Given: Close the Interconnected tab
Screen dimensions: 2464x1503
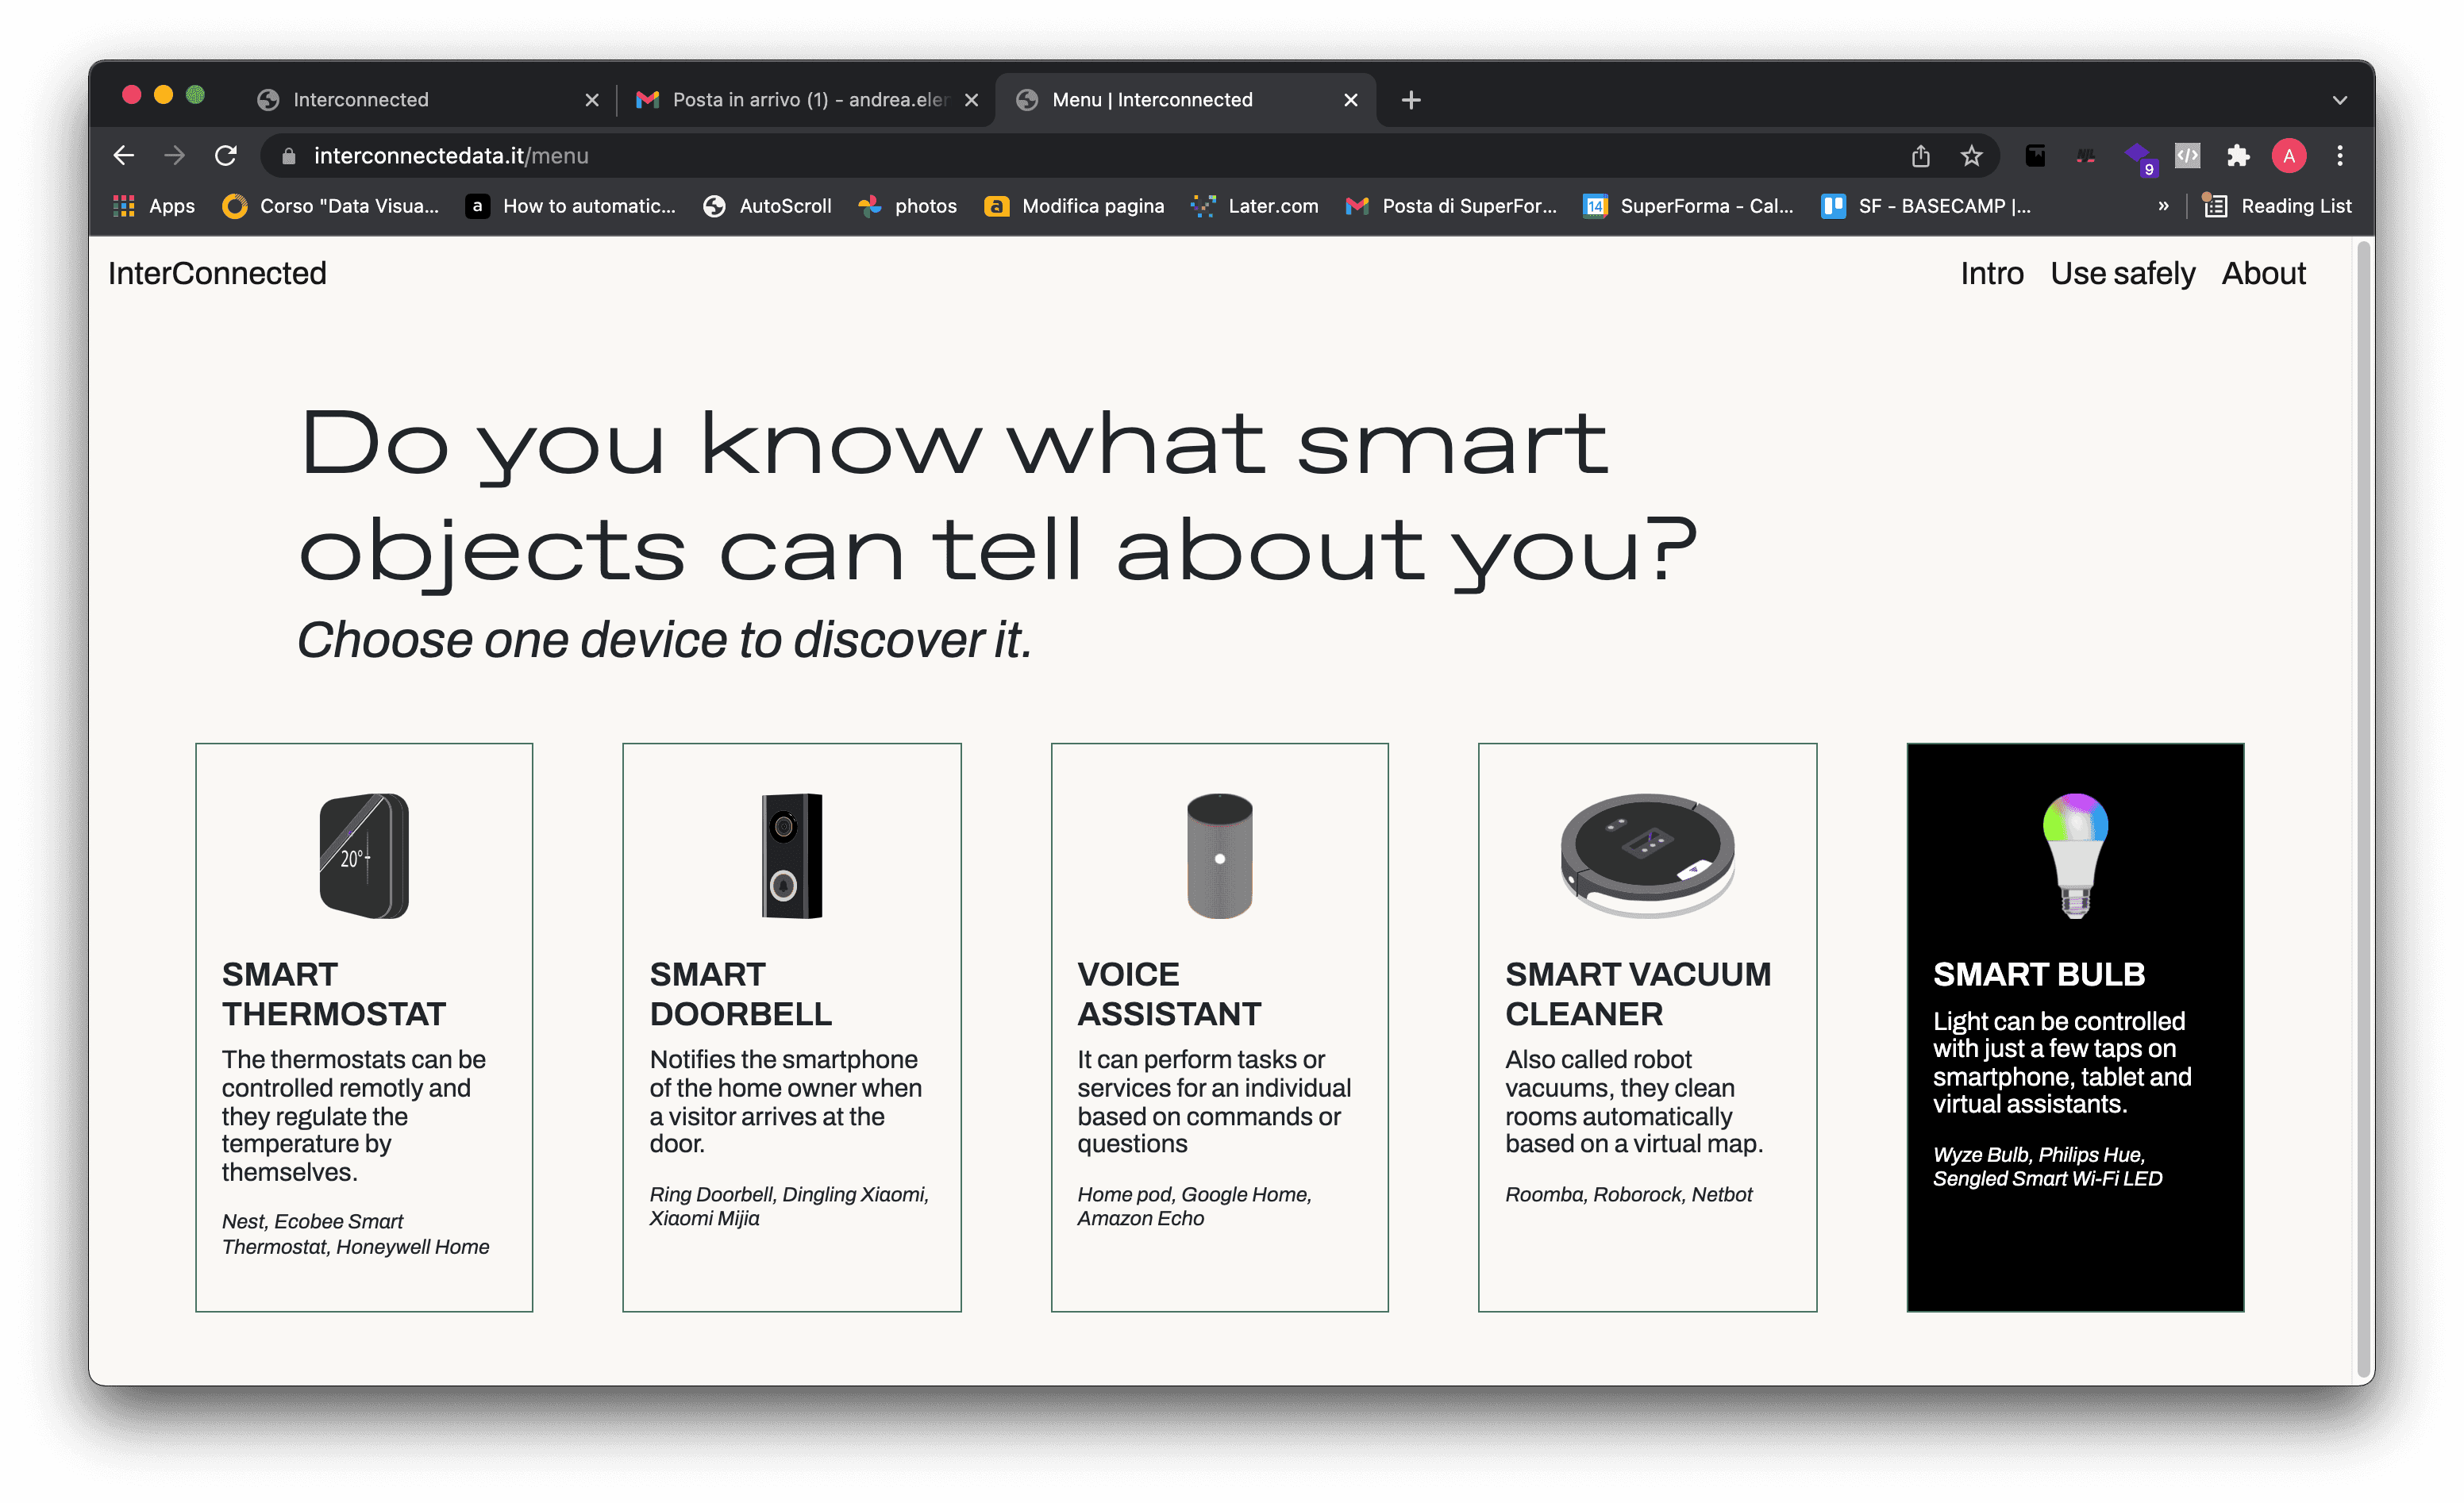Looking at the screenshot, I should click(x=591, y=100).
